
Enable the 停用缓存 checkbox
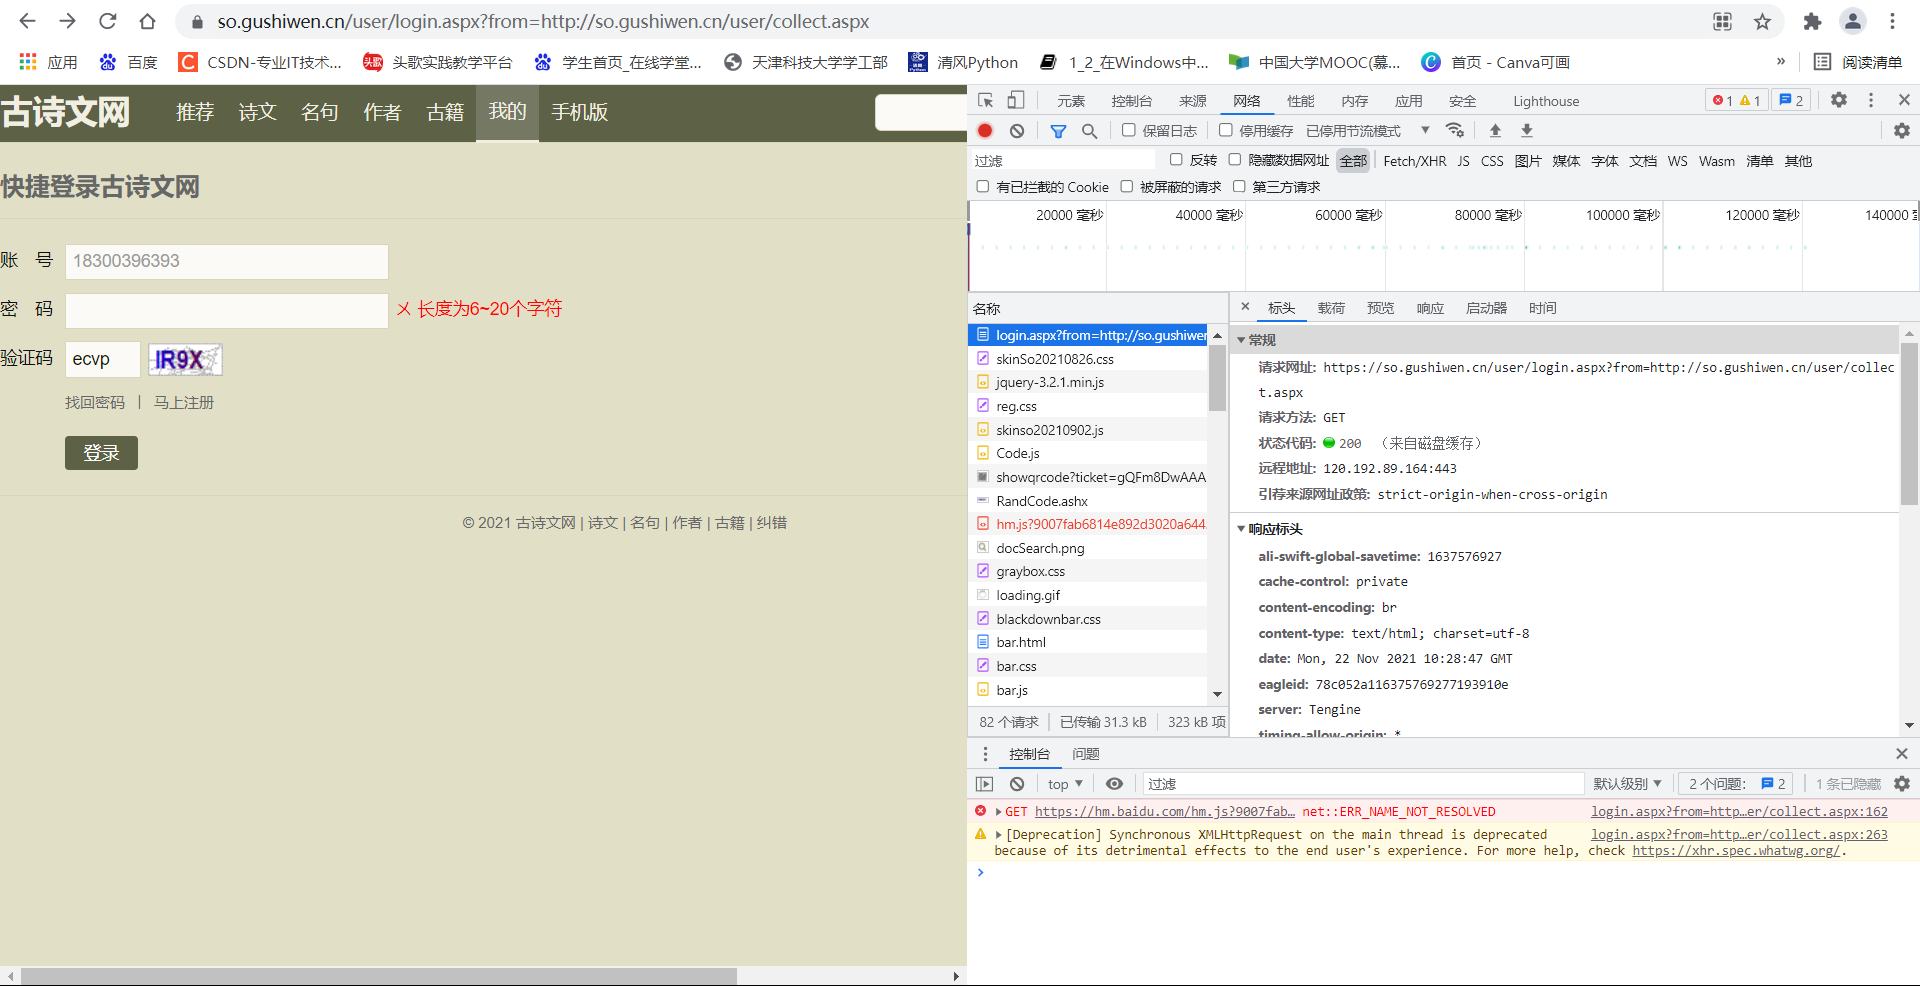point(1225,130)
